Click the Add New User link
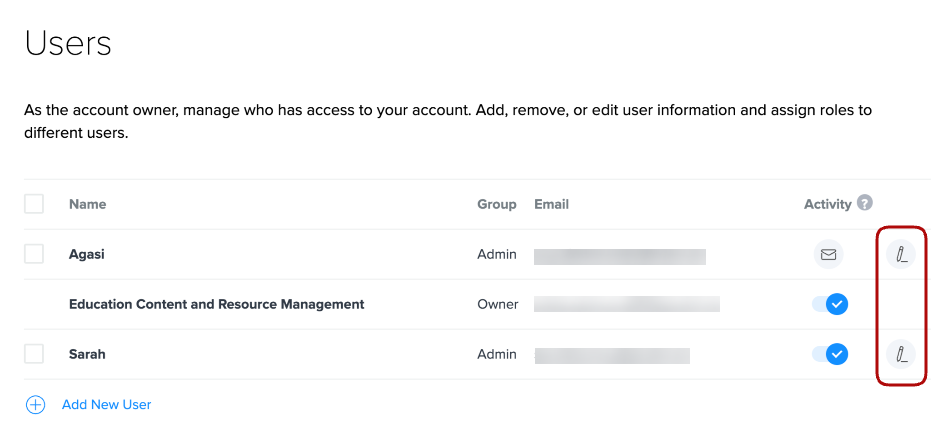952x444 pixels. 106,405
